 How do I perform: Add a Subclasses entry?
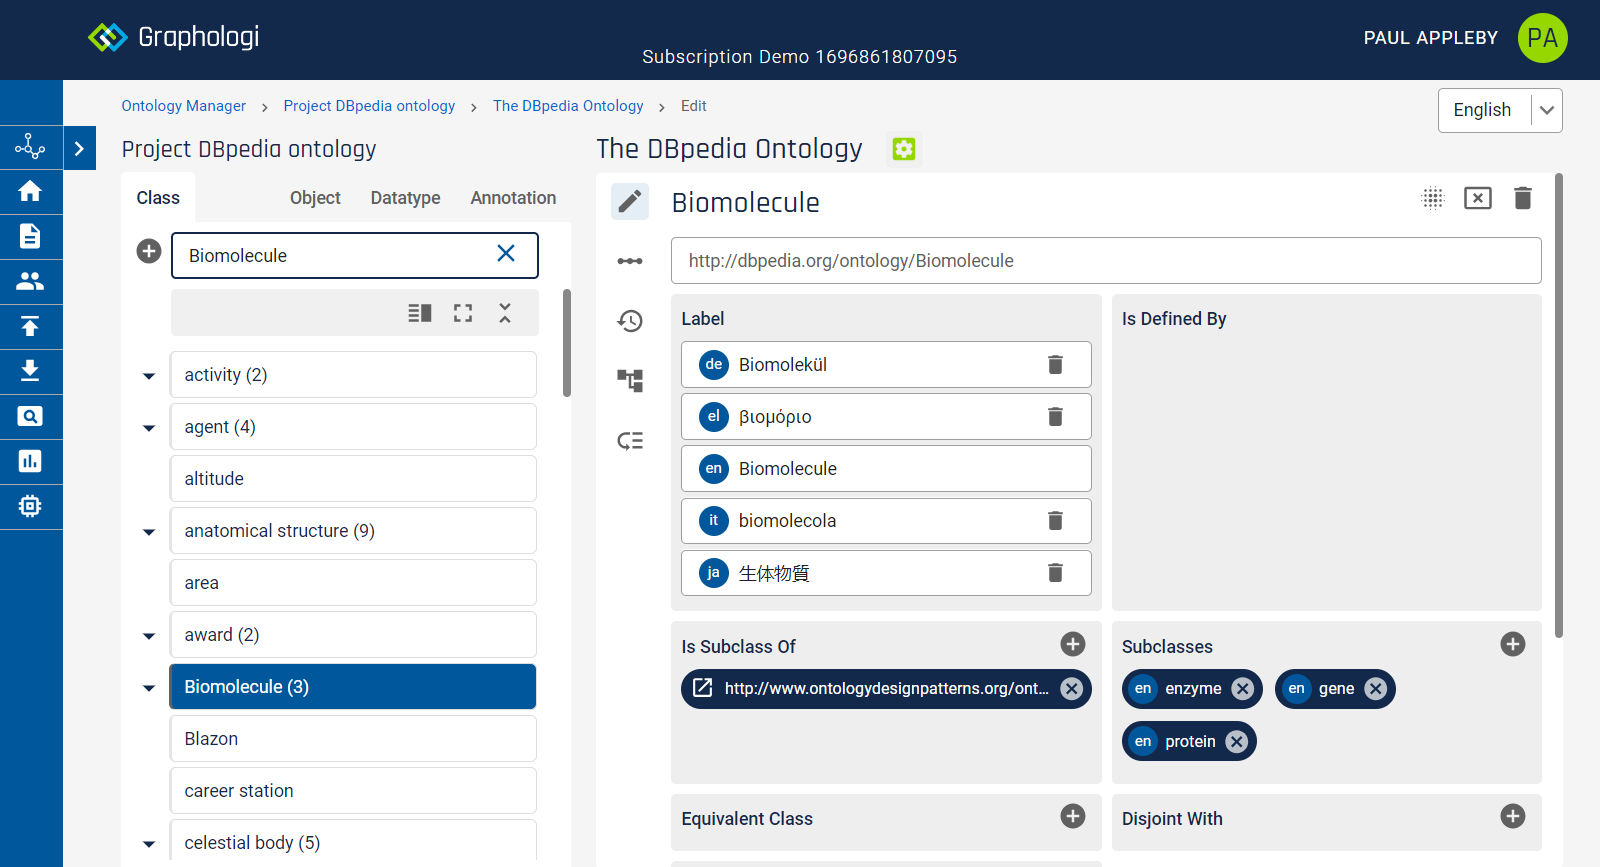tap(1513, 644)
